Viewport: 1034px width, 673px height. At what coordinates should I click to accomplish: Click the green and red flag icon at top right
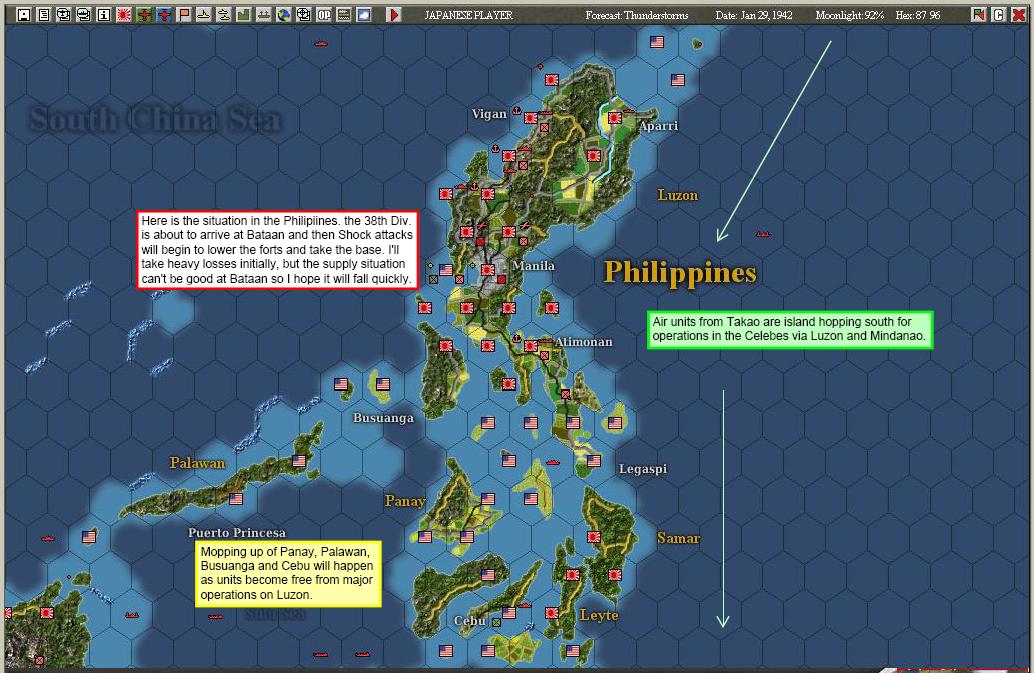tap(979, 15)
